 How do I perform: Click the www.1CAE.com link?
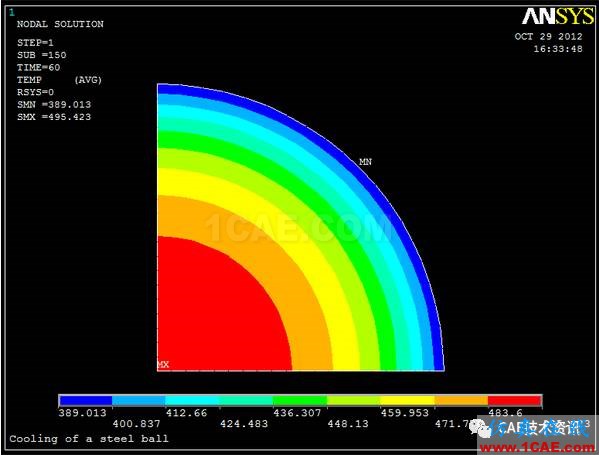(537, 447)
